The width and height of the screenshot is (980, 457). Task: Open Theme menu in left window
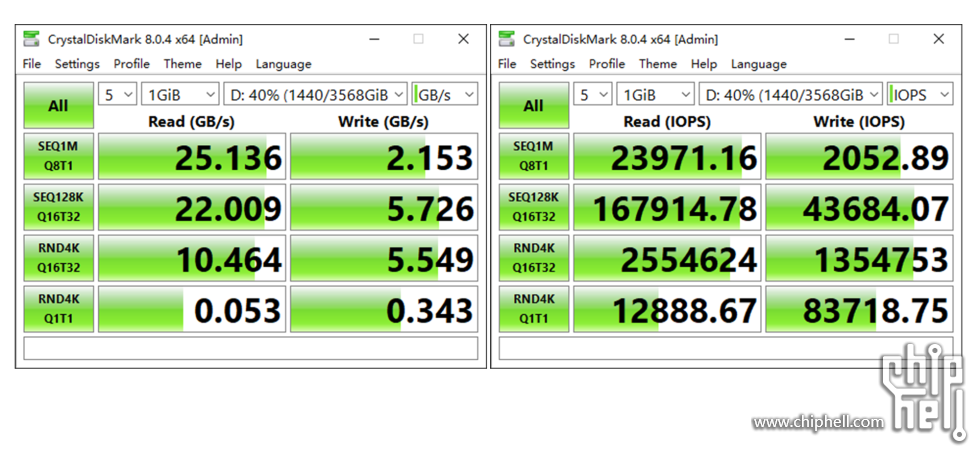coord(182,64)
